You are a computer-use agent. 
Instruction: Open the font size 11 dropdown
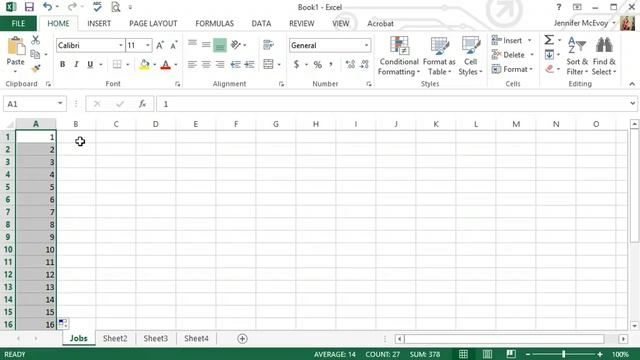pyautogui.click(x=148, y=45)
